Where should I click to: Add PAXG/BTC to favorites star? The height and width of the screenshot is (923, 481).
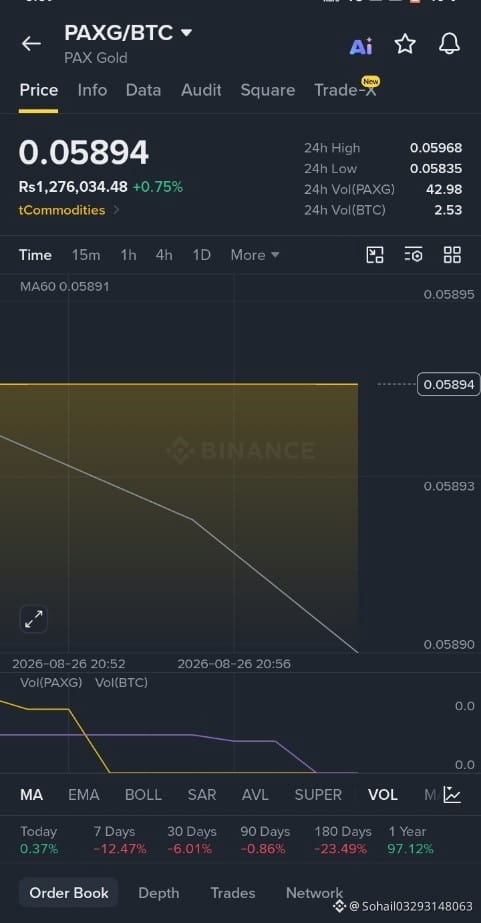tap(405, 44)
